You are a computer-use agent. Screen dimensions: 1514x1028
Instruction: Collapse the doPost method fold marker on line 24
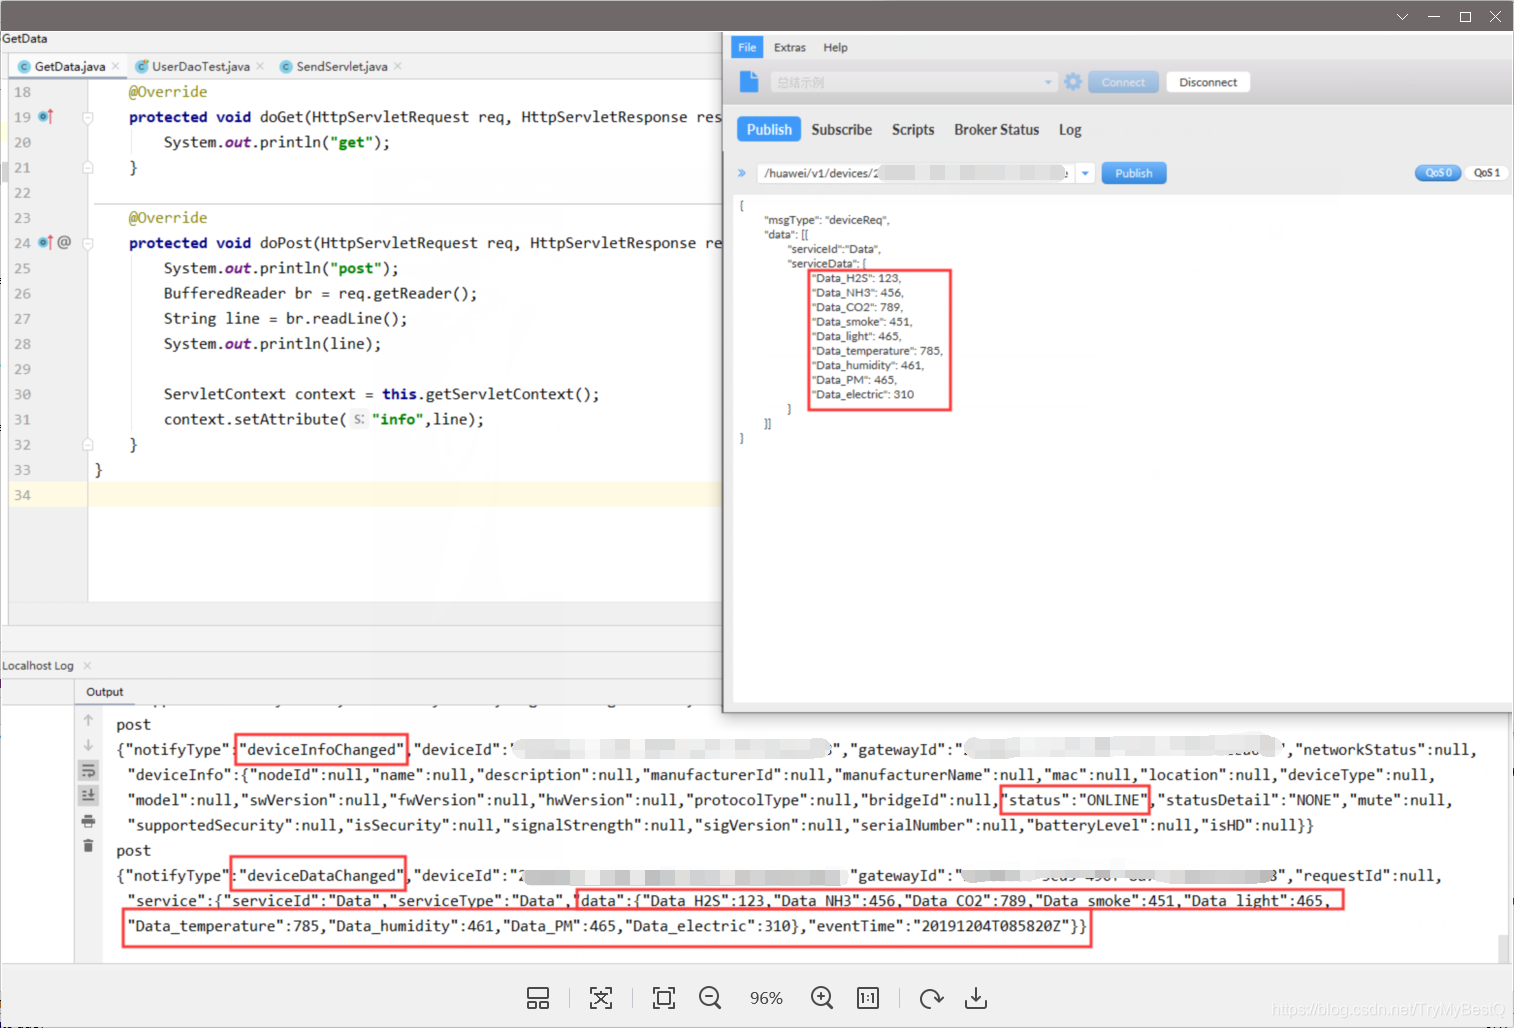pos(88,243)
